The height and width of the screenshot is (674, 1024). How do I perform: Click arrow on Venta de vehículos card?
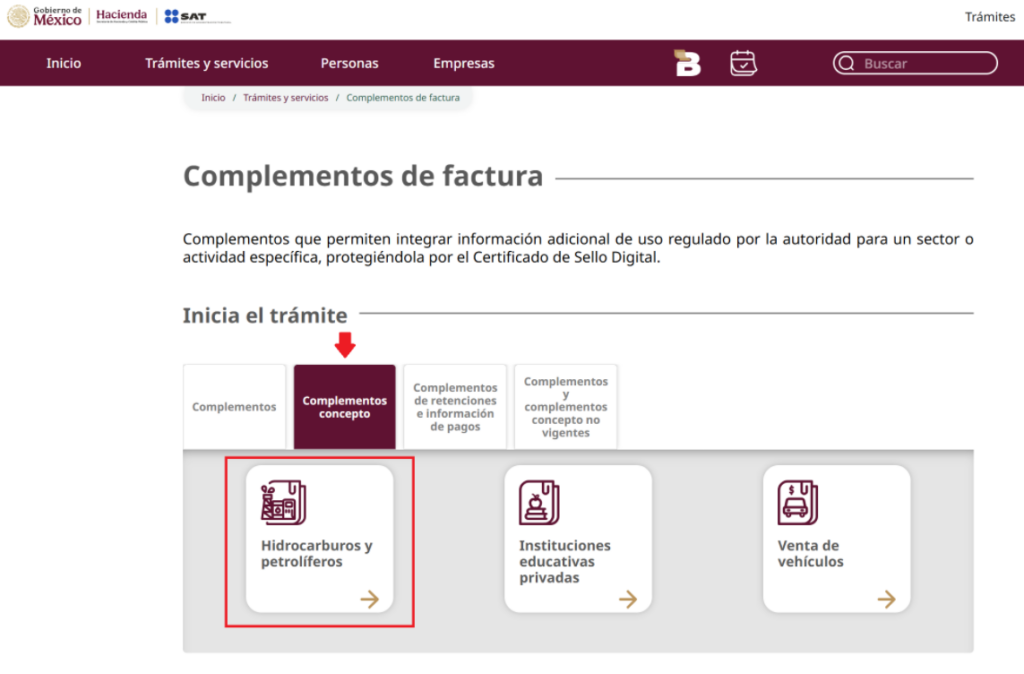[886, 599]
